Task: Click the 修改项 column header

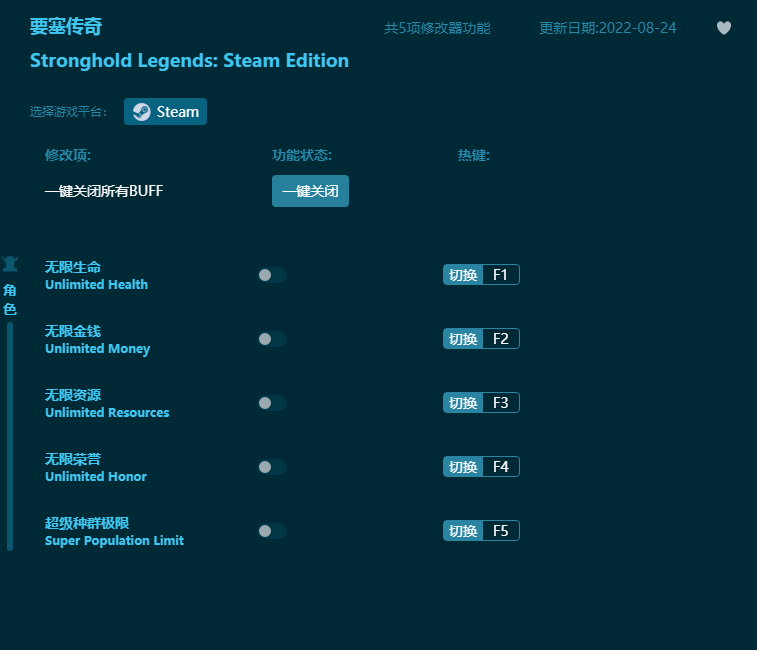Action: 68,155
